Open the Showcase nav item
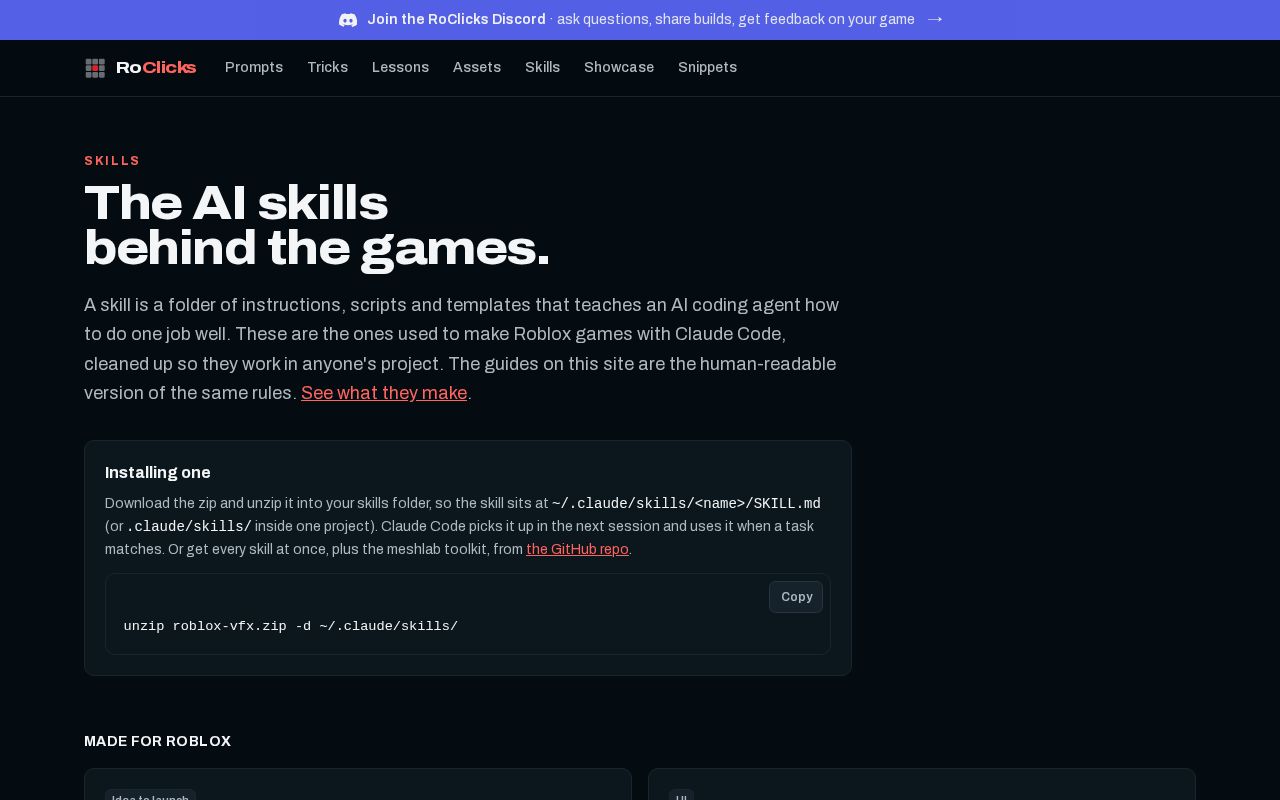Screen dimensions: 1280x800 [619, 67]
